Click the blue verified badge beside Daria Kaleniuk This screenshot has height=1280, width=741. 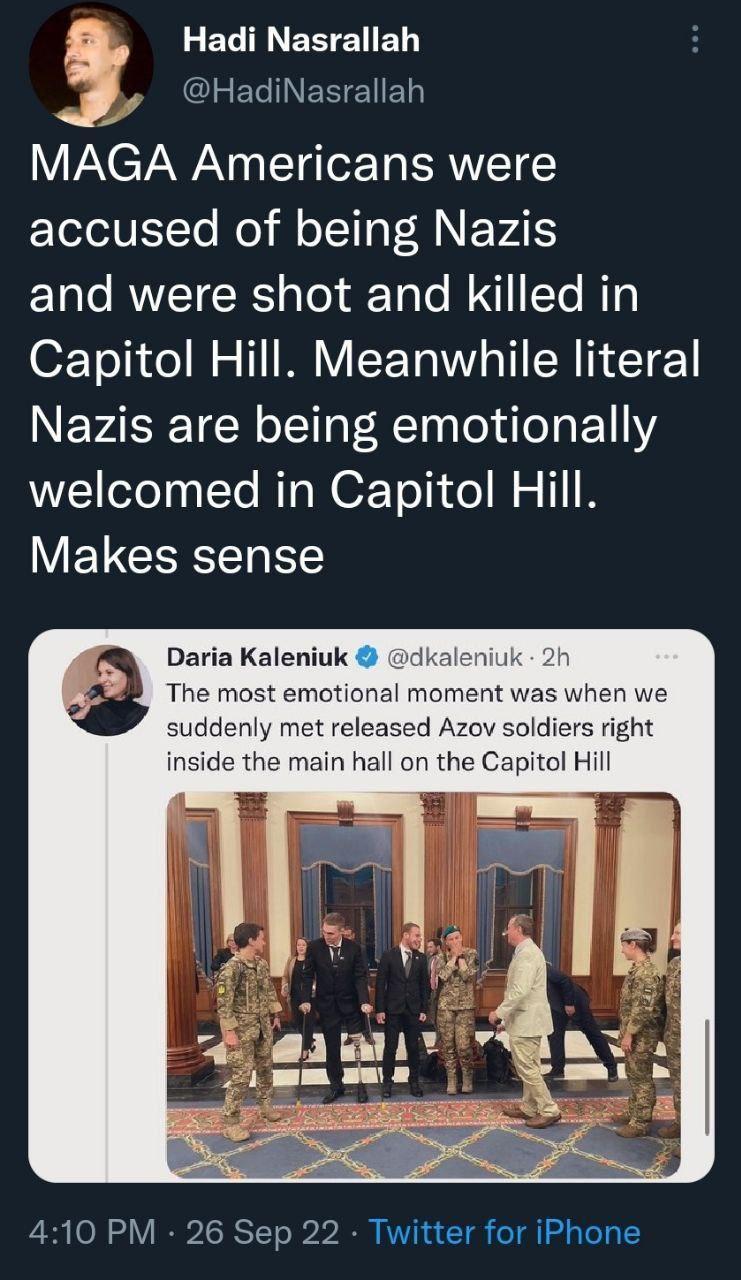point(367,657)
